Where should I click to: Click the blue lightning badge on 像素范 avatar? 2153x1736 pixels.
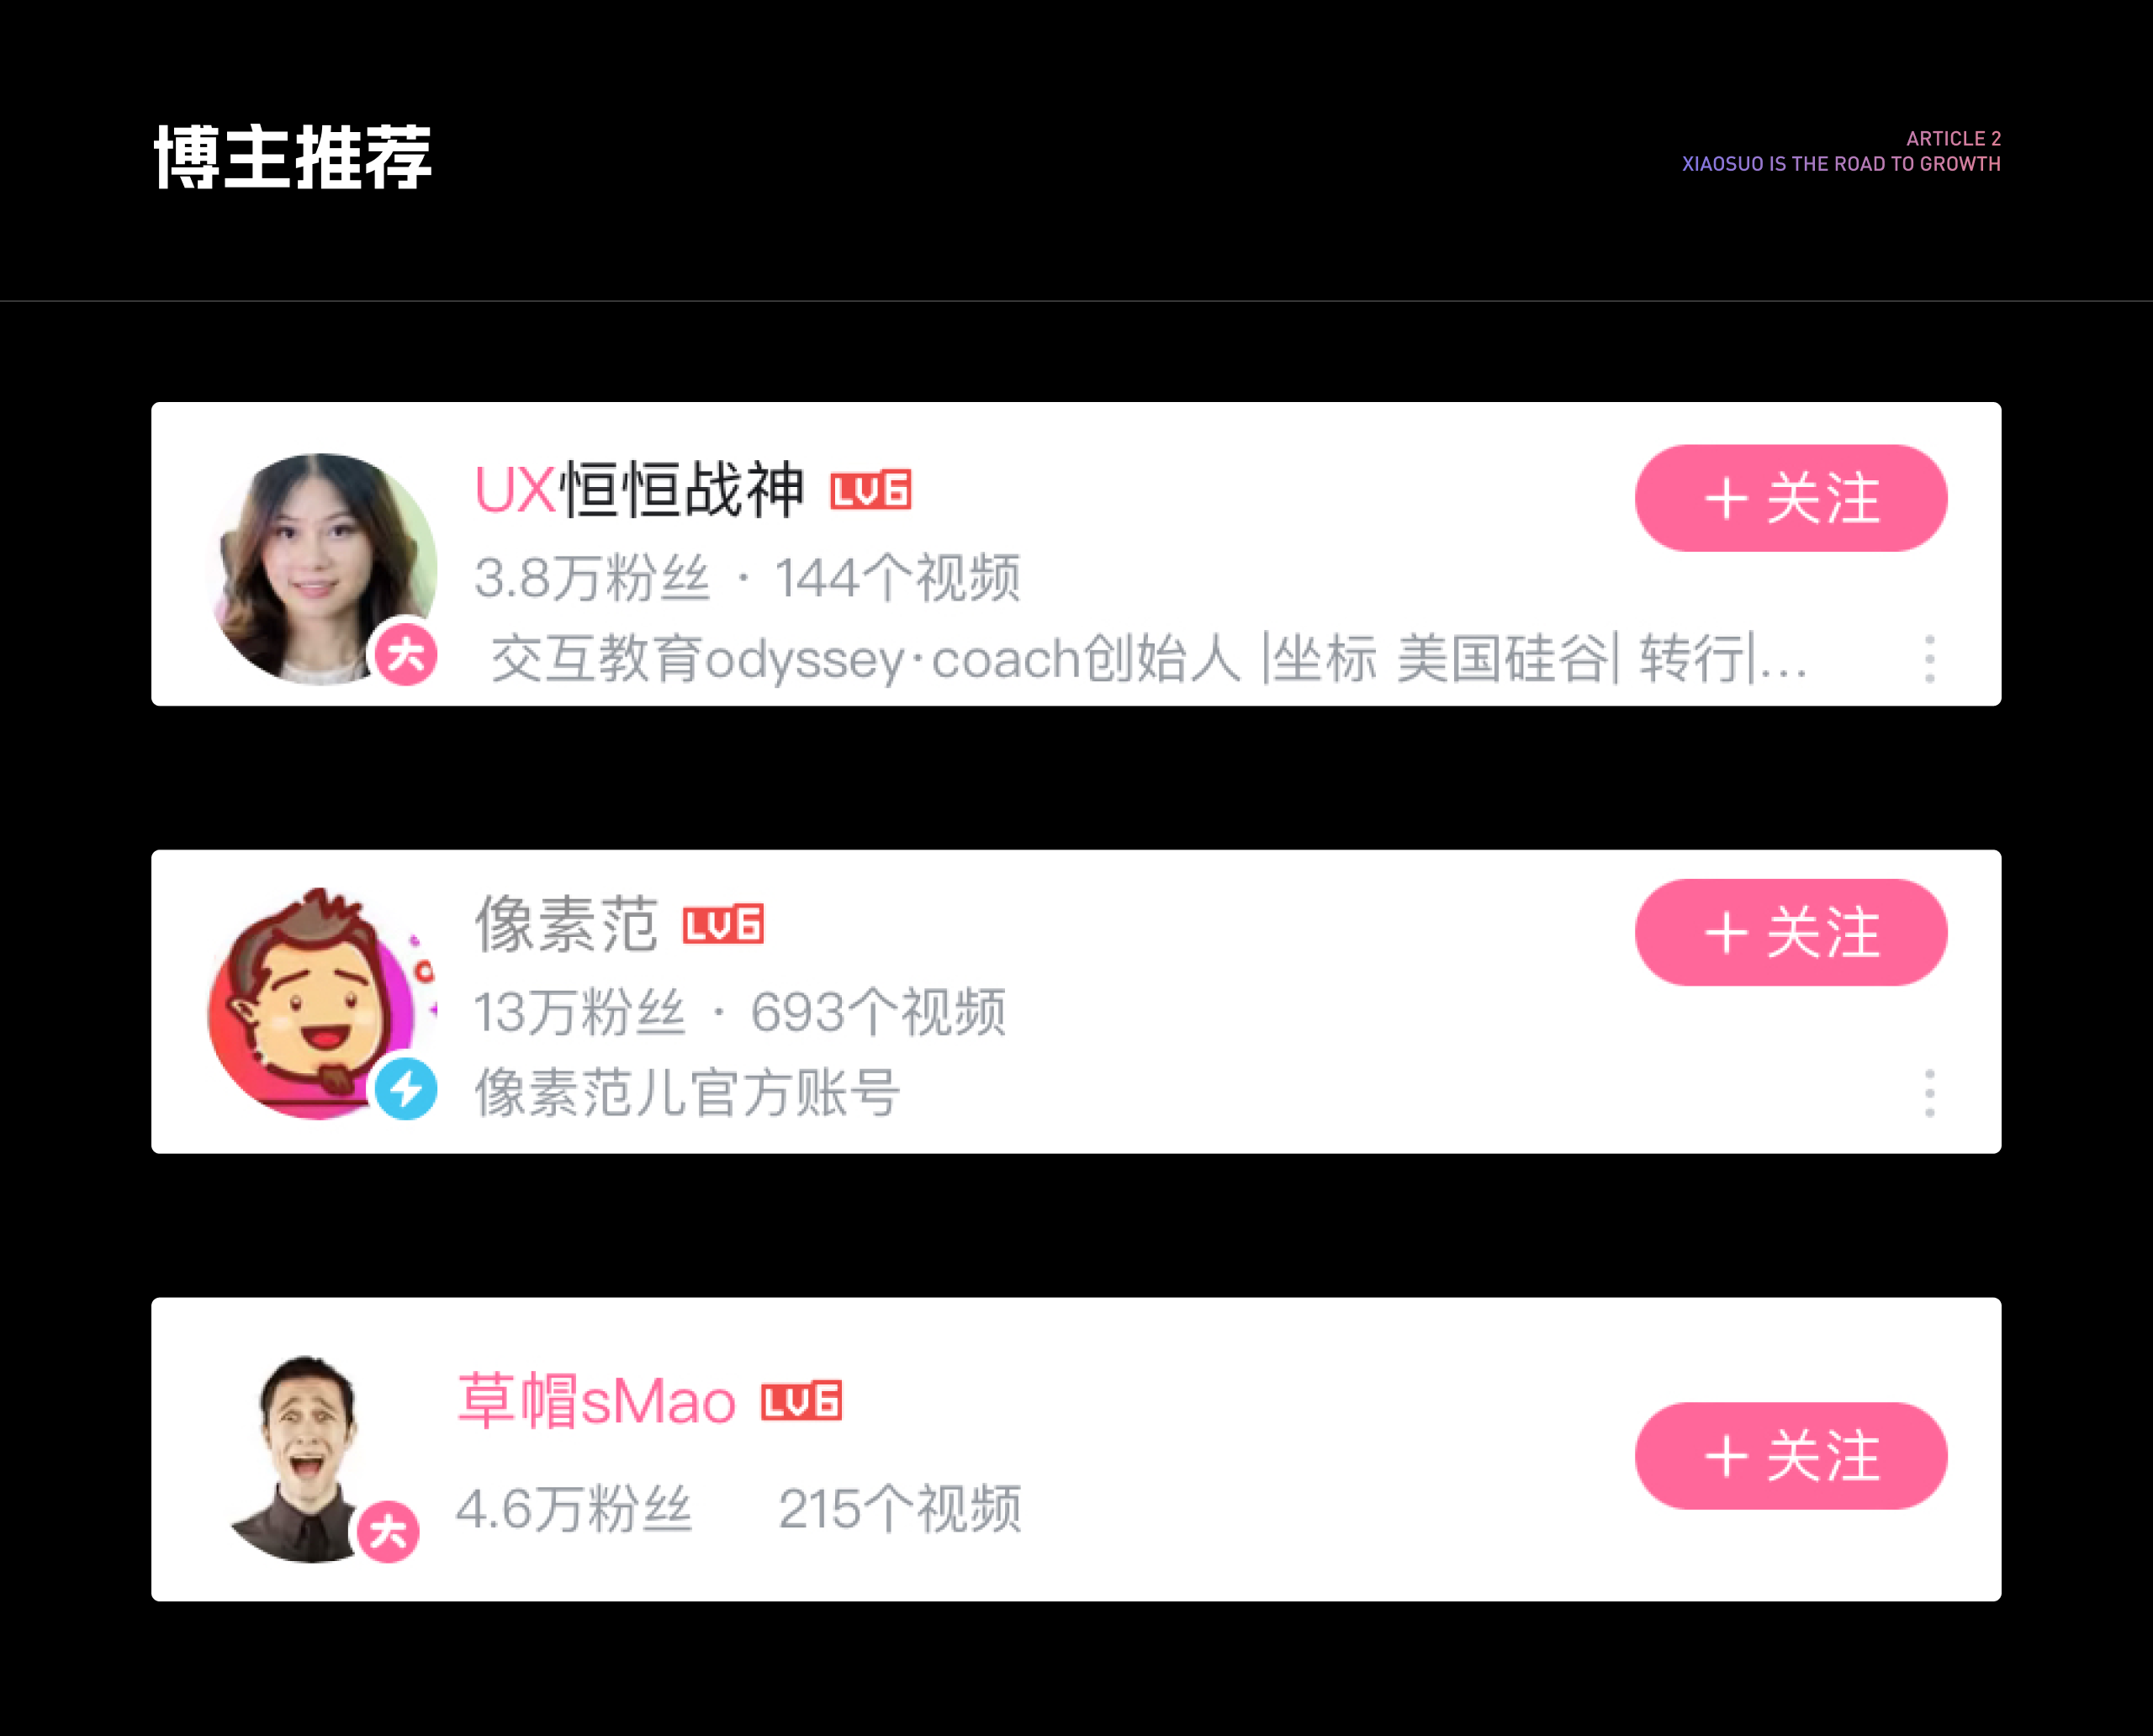(405, 1088)
